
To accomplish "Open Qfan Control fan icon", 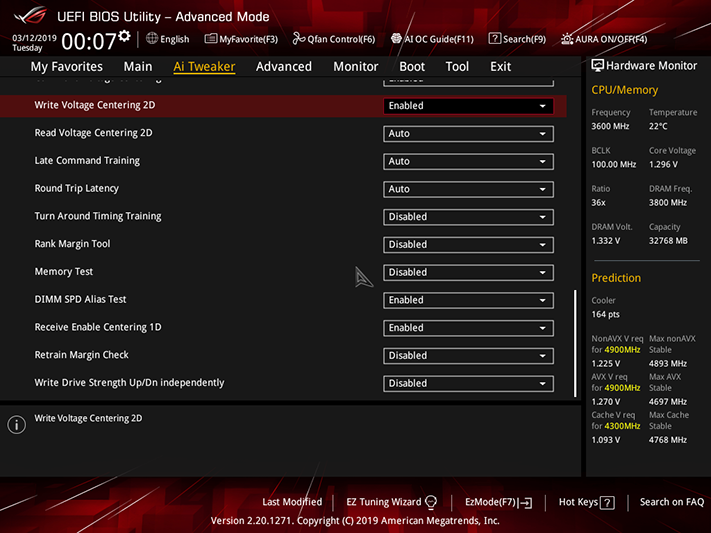I will (x=298, y=39).
